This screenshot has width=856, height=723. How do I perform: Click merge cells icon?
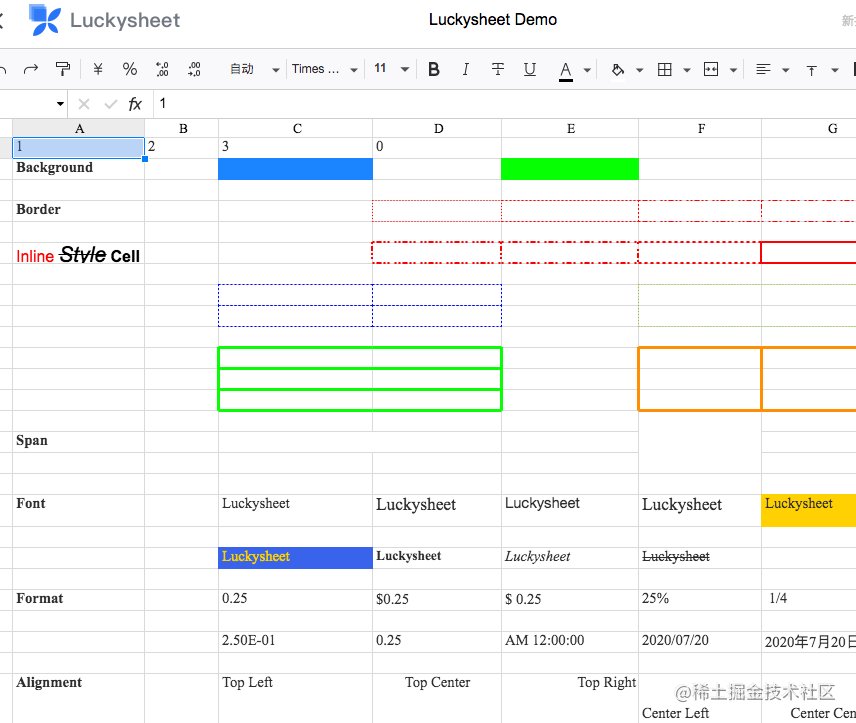[711, 69]
